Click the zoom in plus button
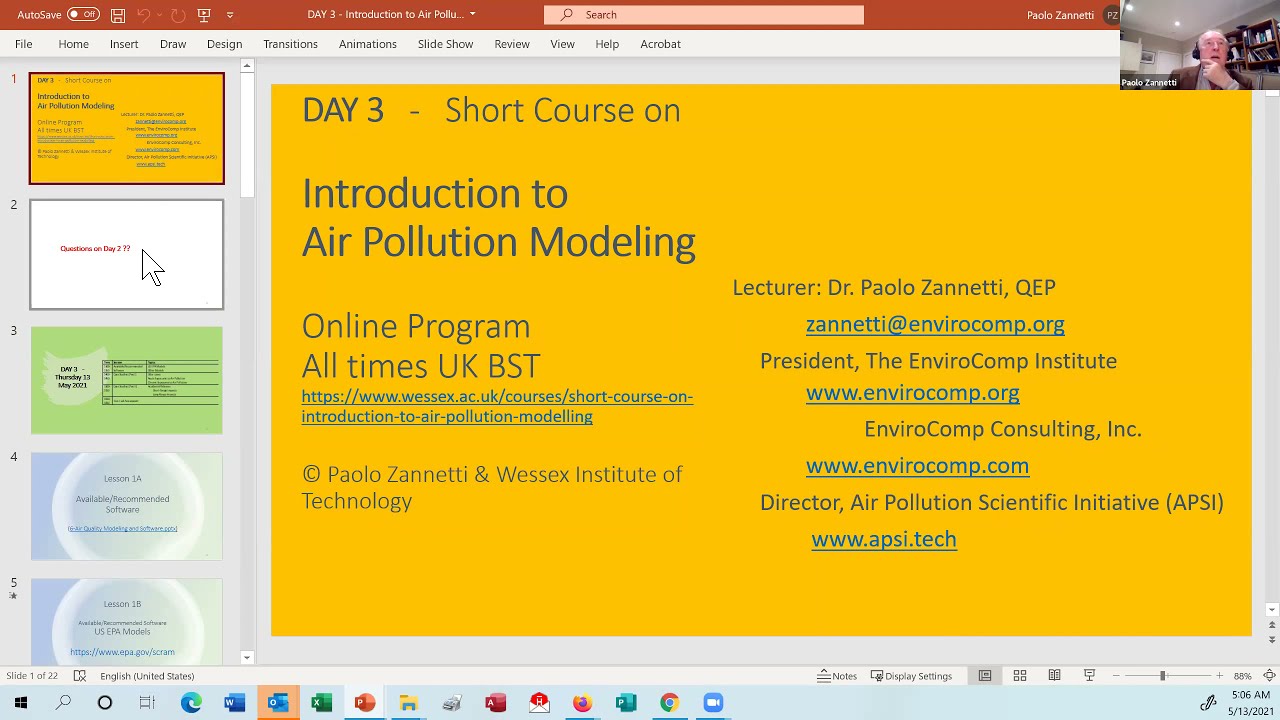The height and width of the screenshot is (720, 1280). point(1219,676)
